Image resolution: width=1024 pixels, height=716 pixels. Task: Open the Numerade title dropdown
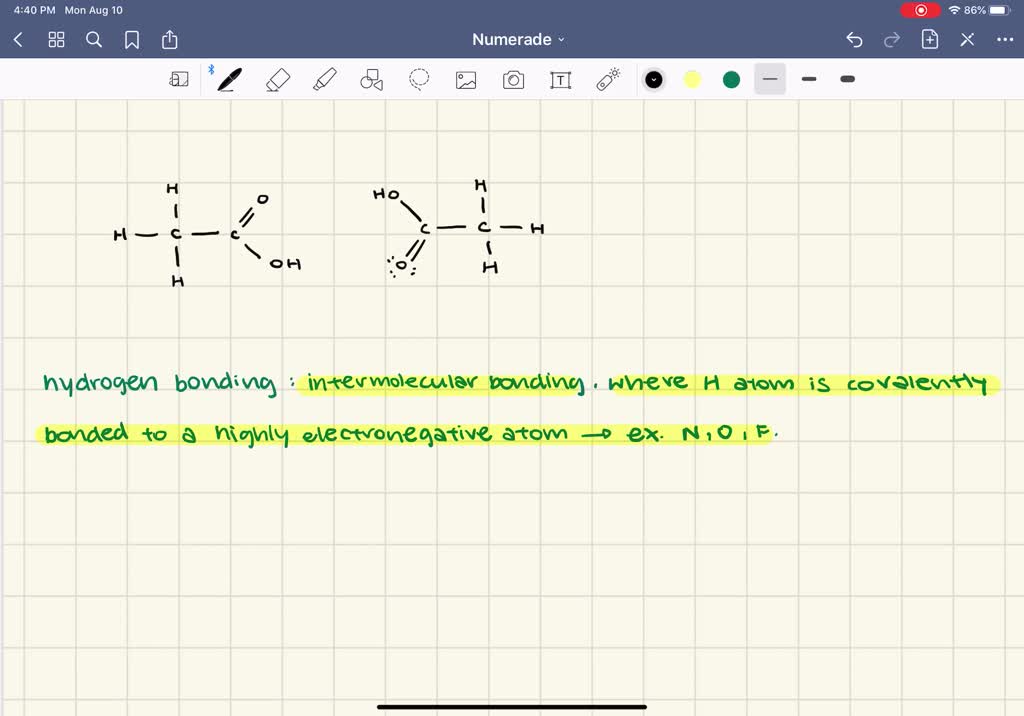point(518,39)
